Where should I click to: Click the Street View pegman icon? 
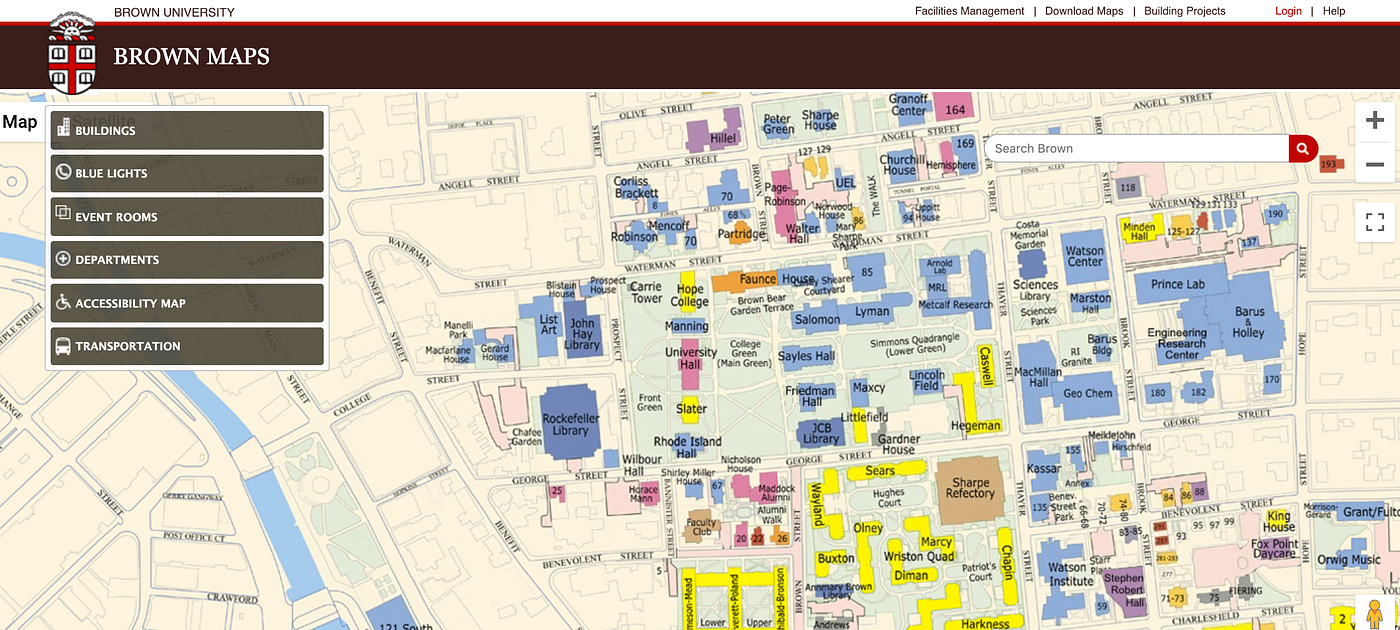coord(1375,612)
